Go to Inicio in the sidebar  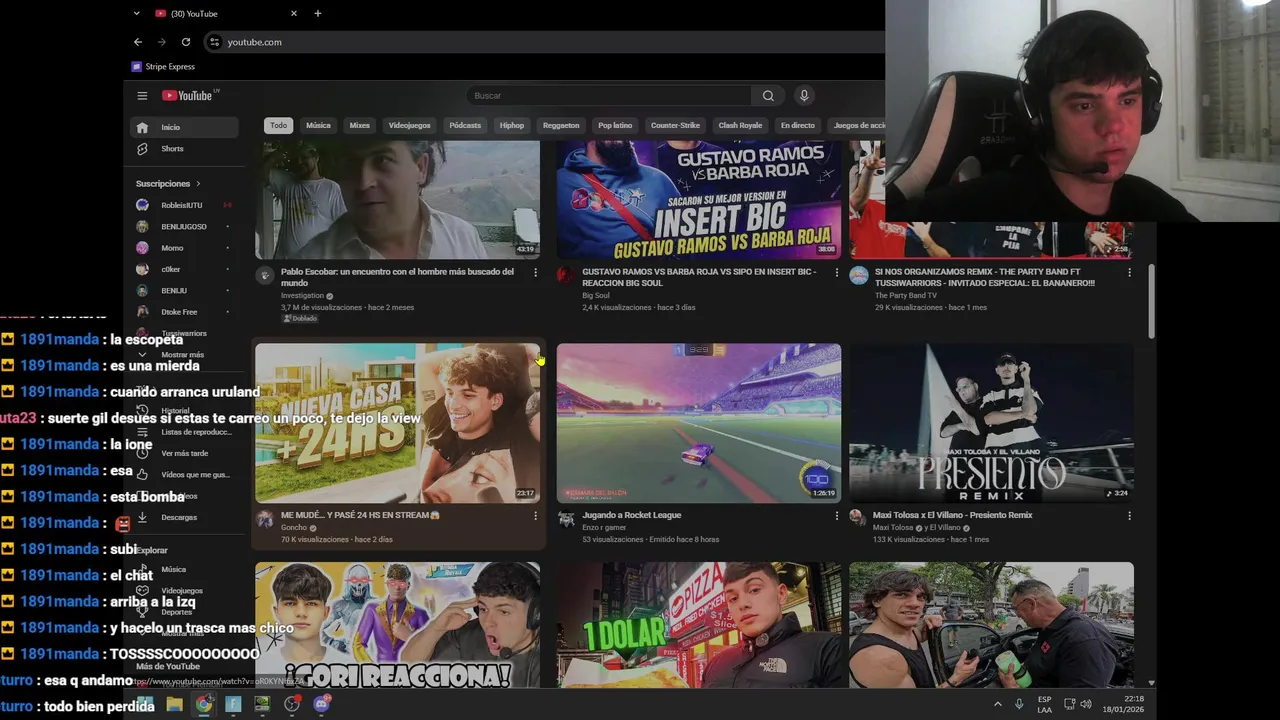[x=183, y=127]
